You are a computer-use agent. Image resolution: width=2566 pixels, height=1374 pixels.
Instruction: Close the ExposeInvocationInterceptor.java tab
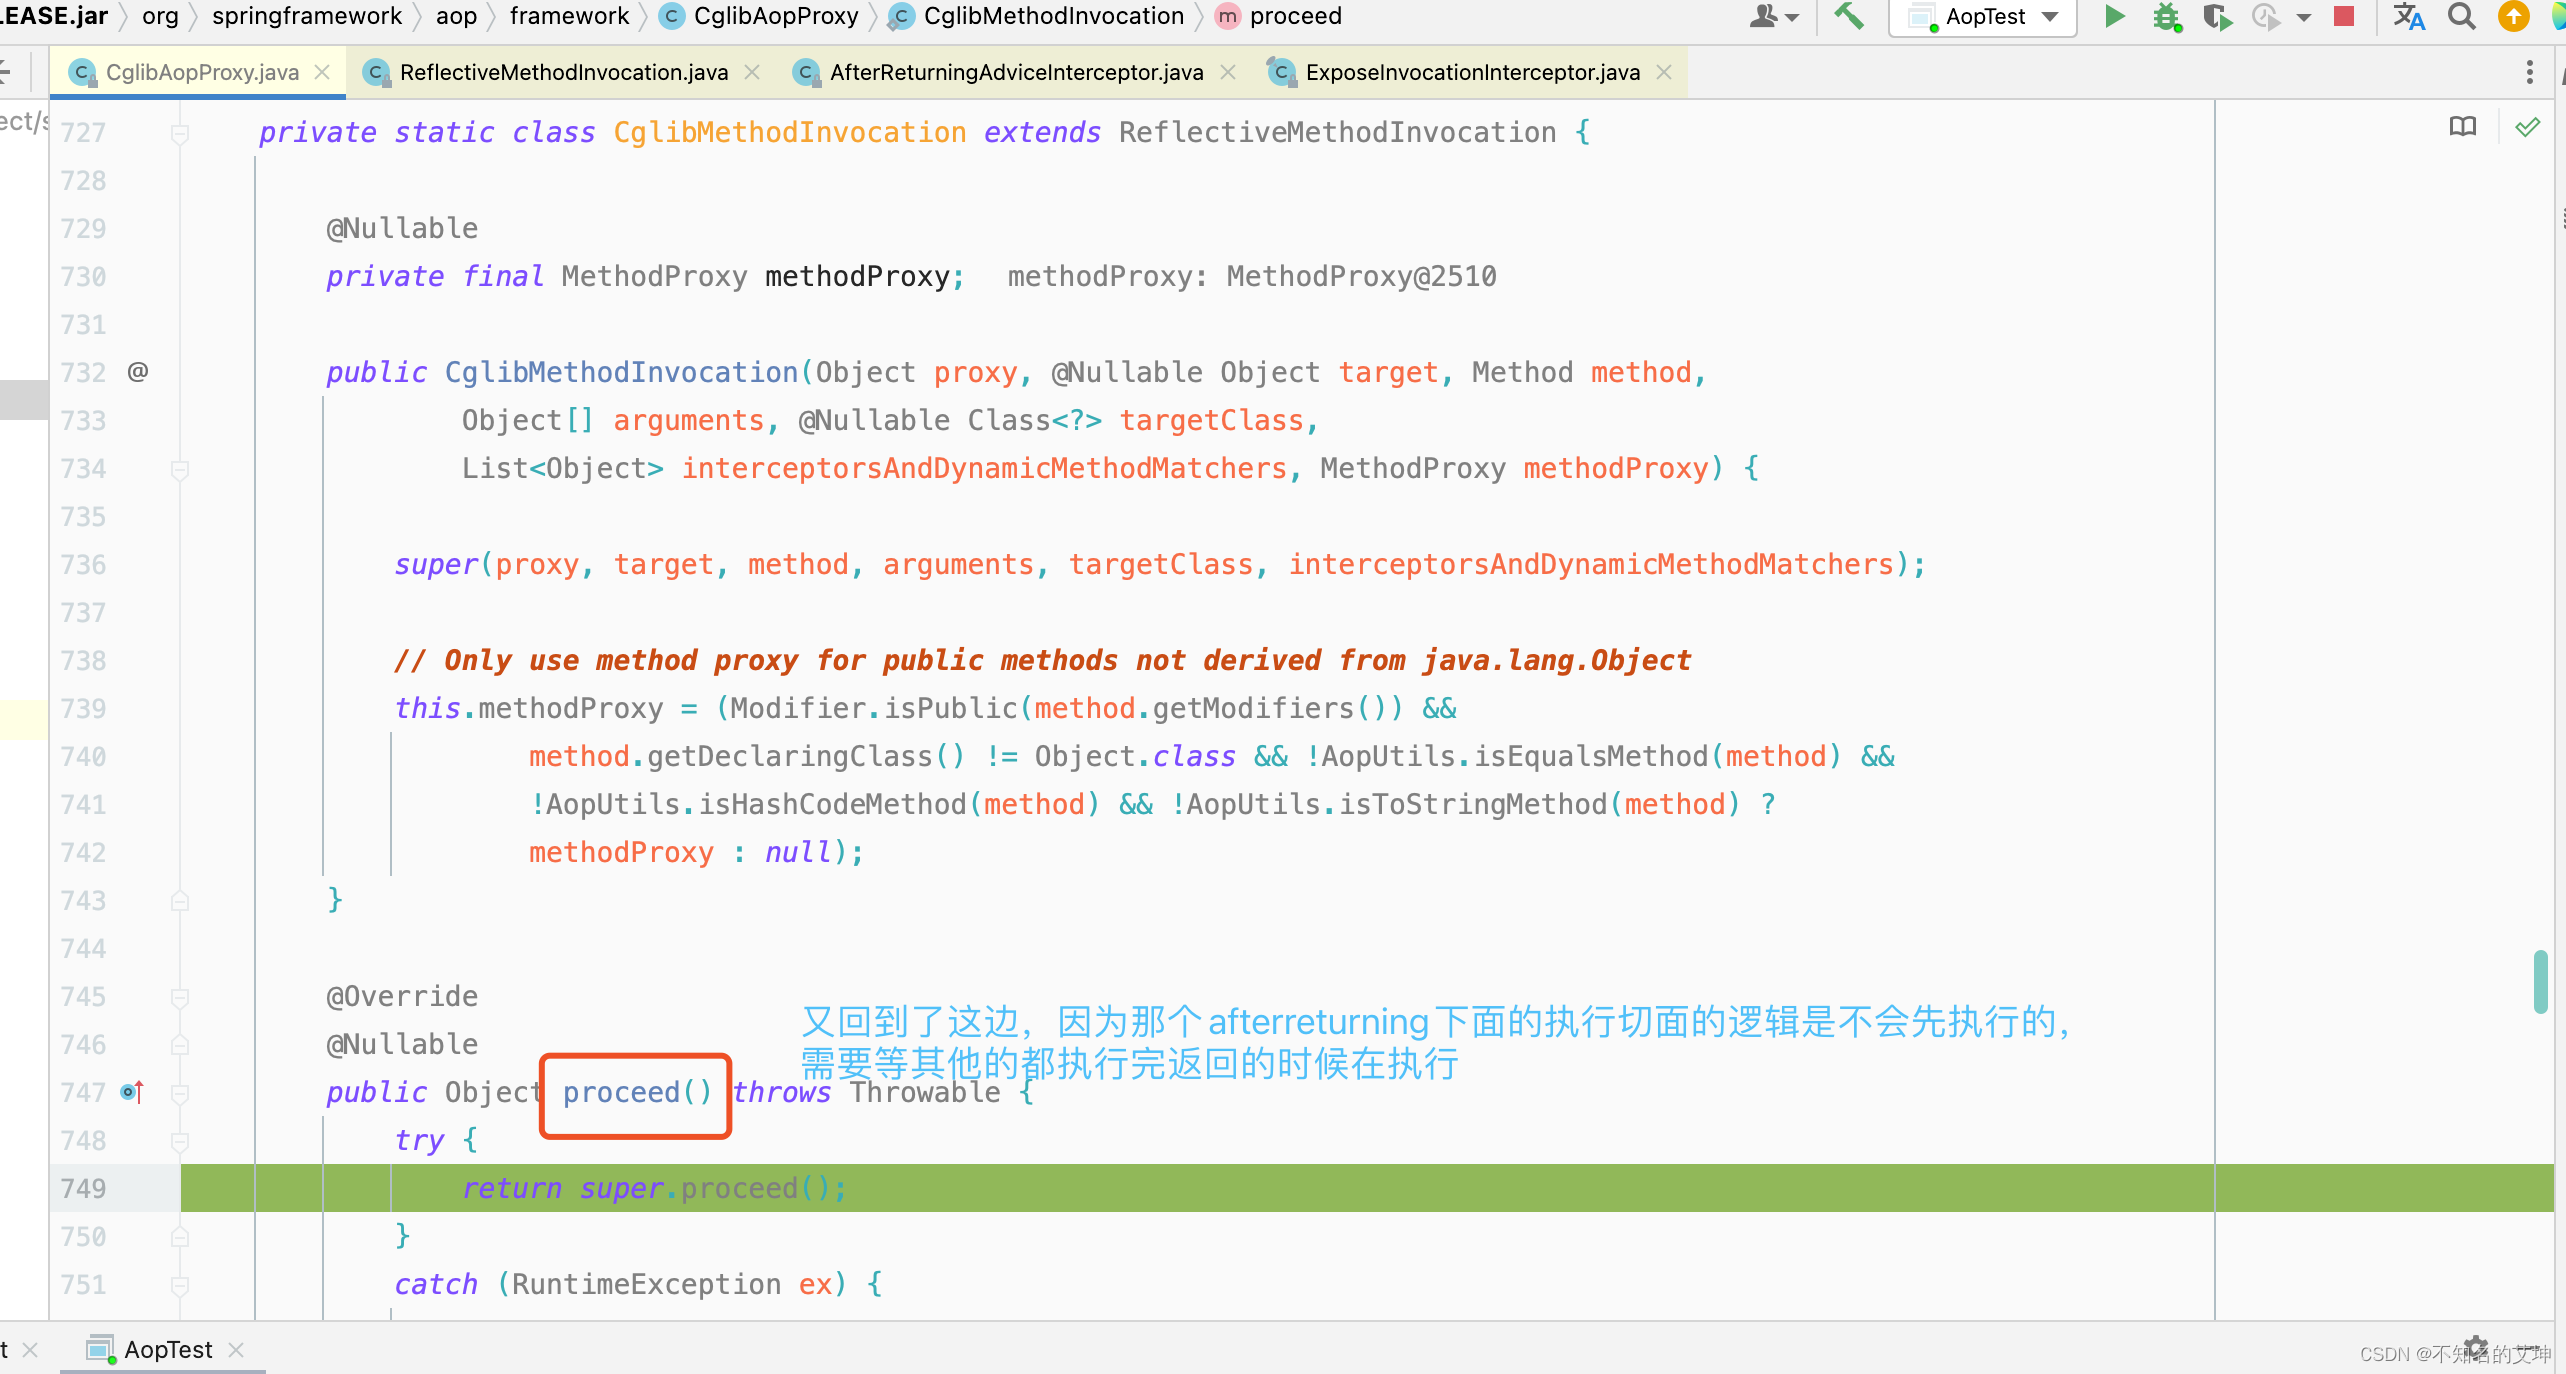(x=1664, y=72)
